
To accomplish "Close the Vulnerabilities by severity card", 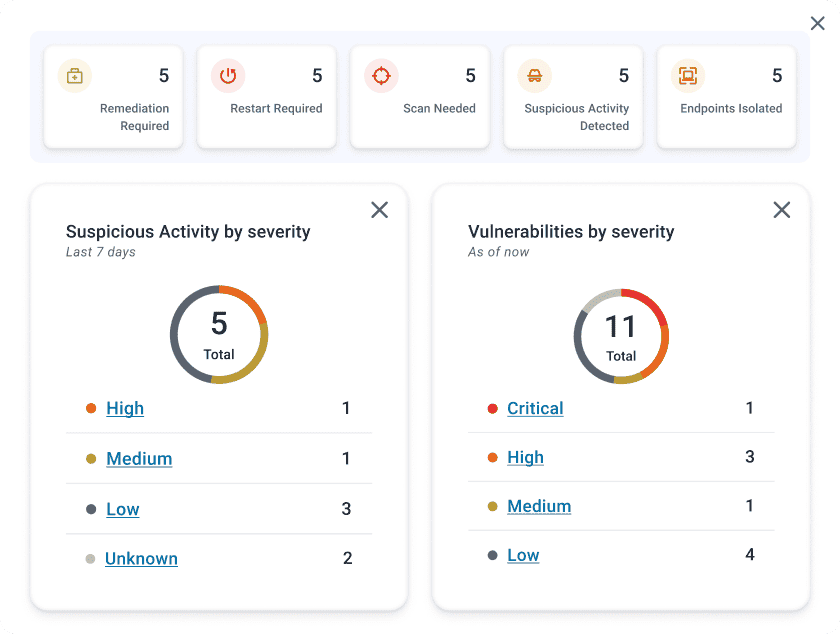I will (x=782, y=210).
